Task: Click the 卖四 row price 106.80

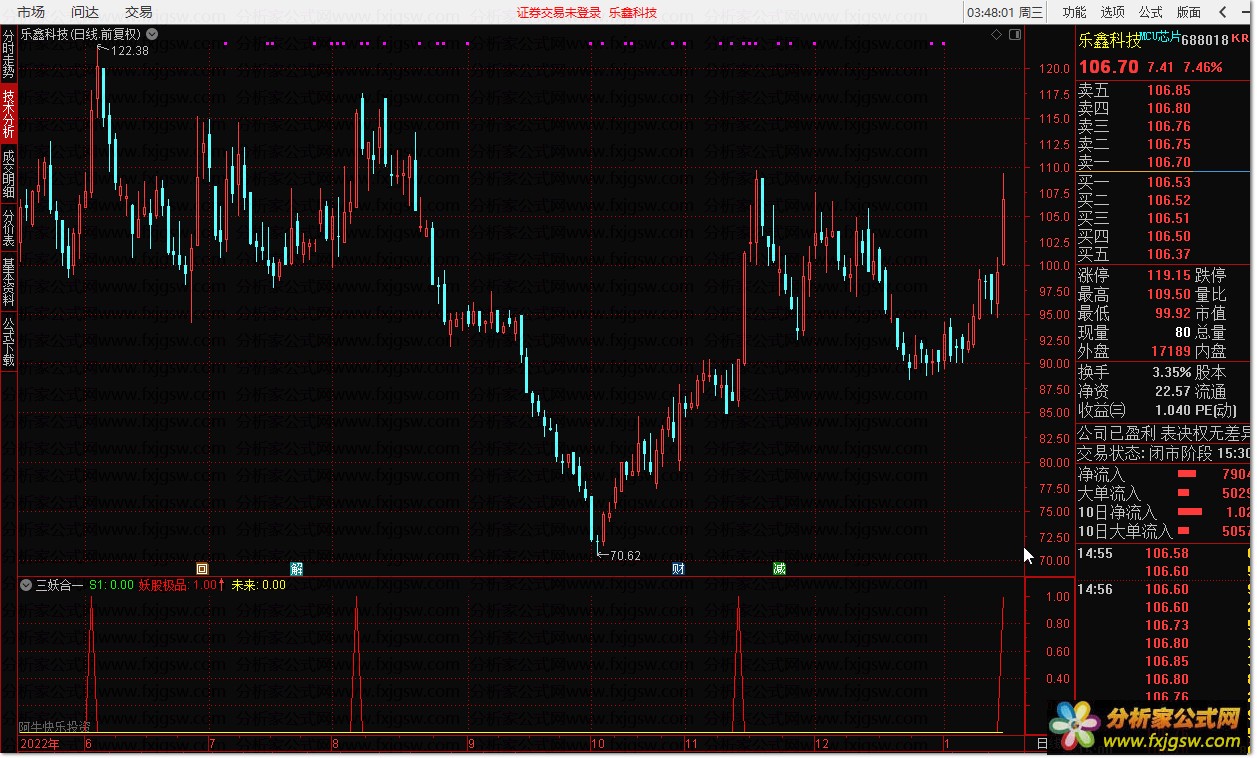Action: pos(1168,108)
